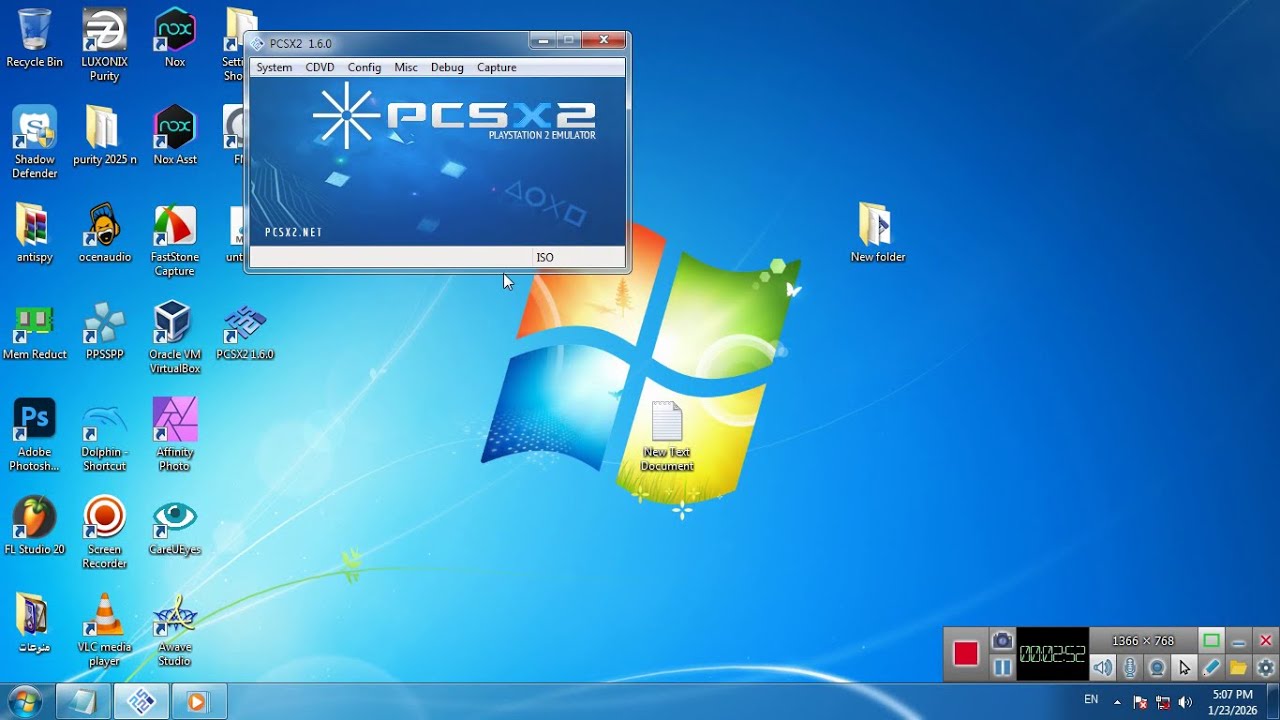Click the ISO label in PCSX2 status bar
The height and width of the screenshot is (720, 1280).
coord(545,257)
